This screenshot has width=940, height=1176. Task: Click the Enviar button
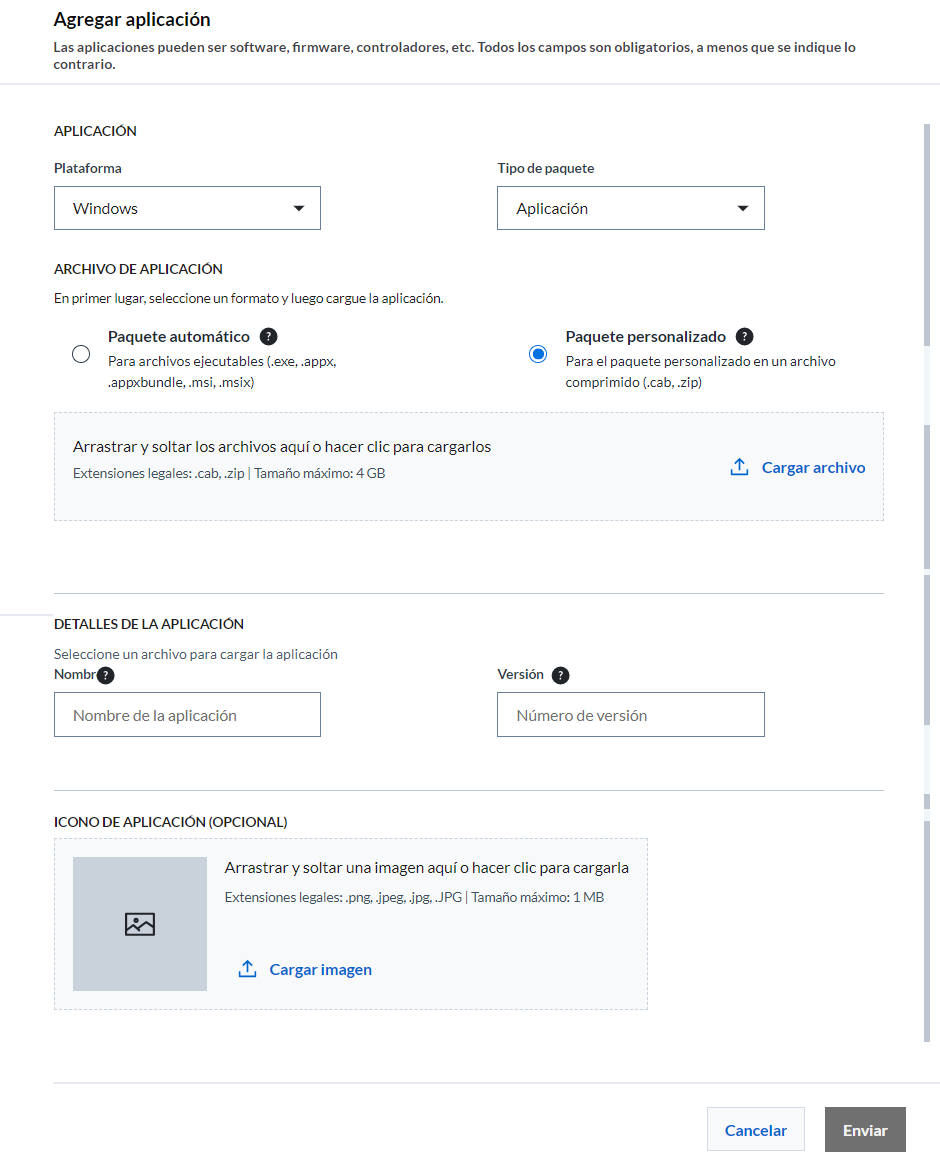865,1130
